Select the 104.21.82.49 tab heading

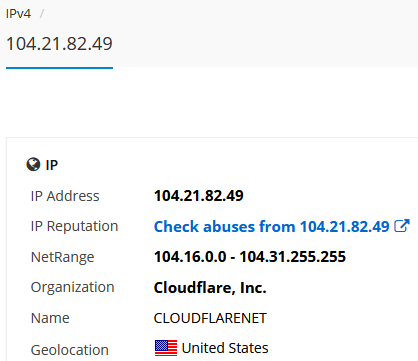click(59, 44)
